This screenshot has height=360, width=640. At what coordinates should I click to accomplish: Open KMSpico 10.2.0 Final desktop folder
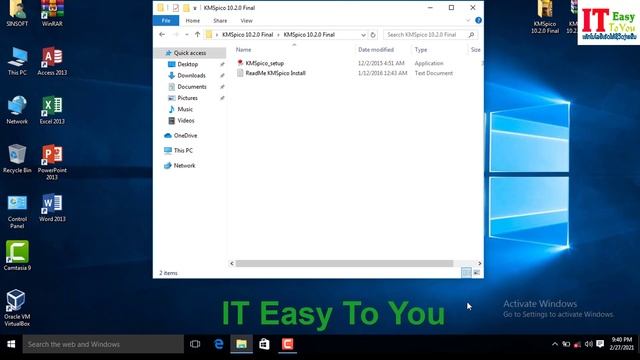pyautogui.click(x=545, y=17)
